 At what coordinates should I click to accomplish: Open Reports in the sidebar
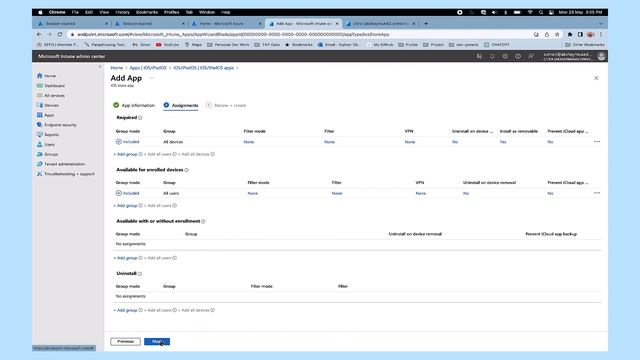(48, 135)
